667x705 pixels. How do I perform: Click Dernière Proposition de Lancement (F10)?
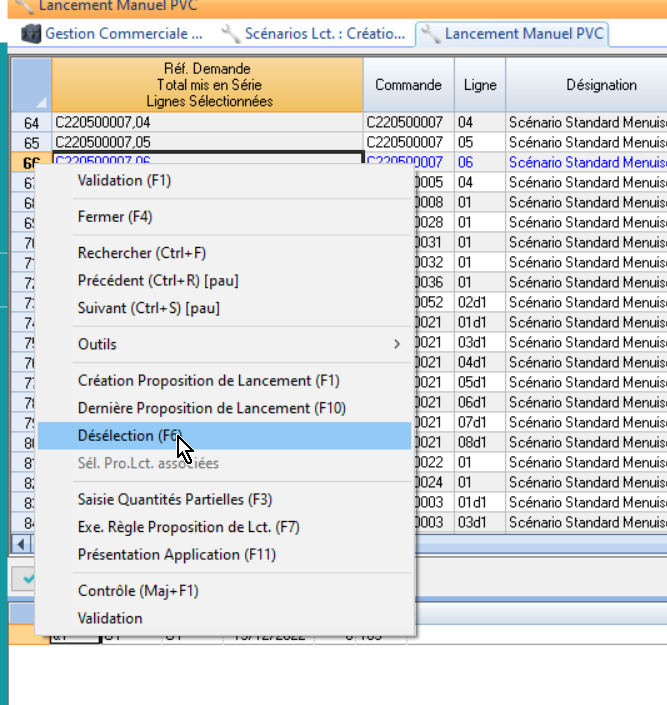211,408
